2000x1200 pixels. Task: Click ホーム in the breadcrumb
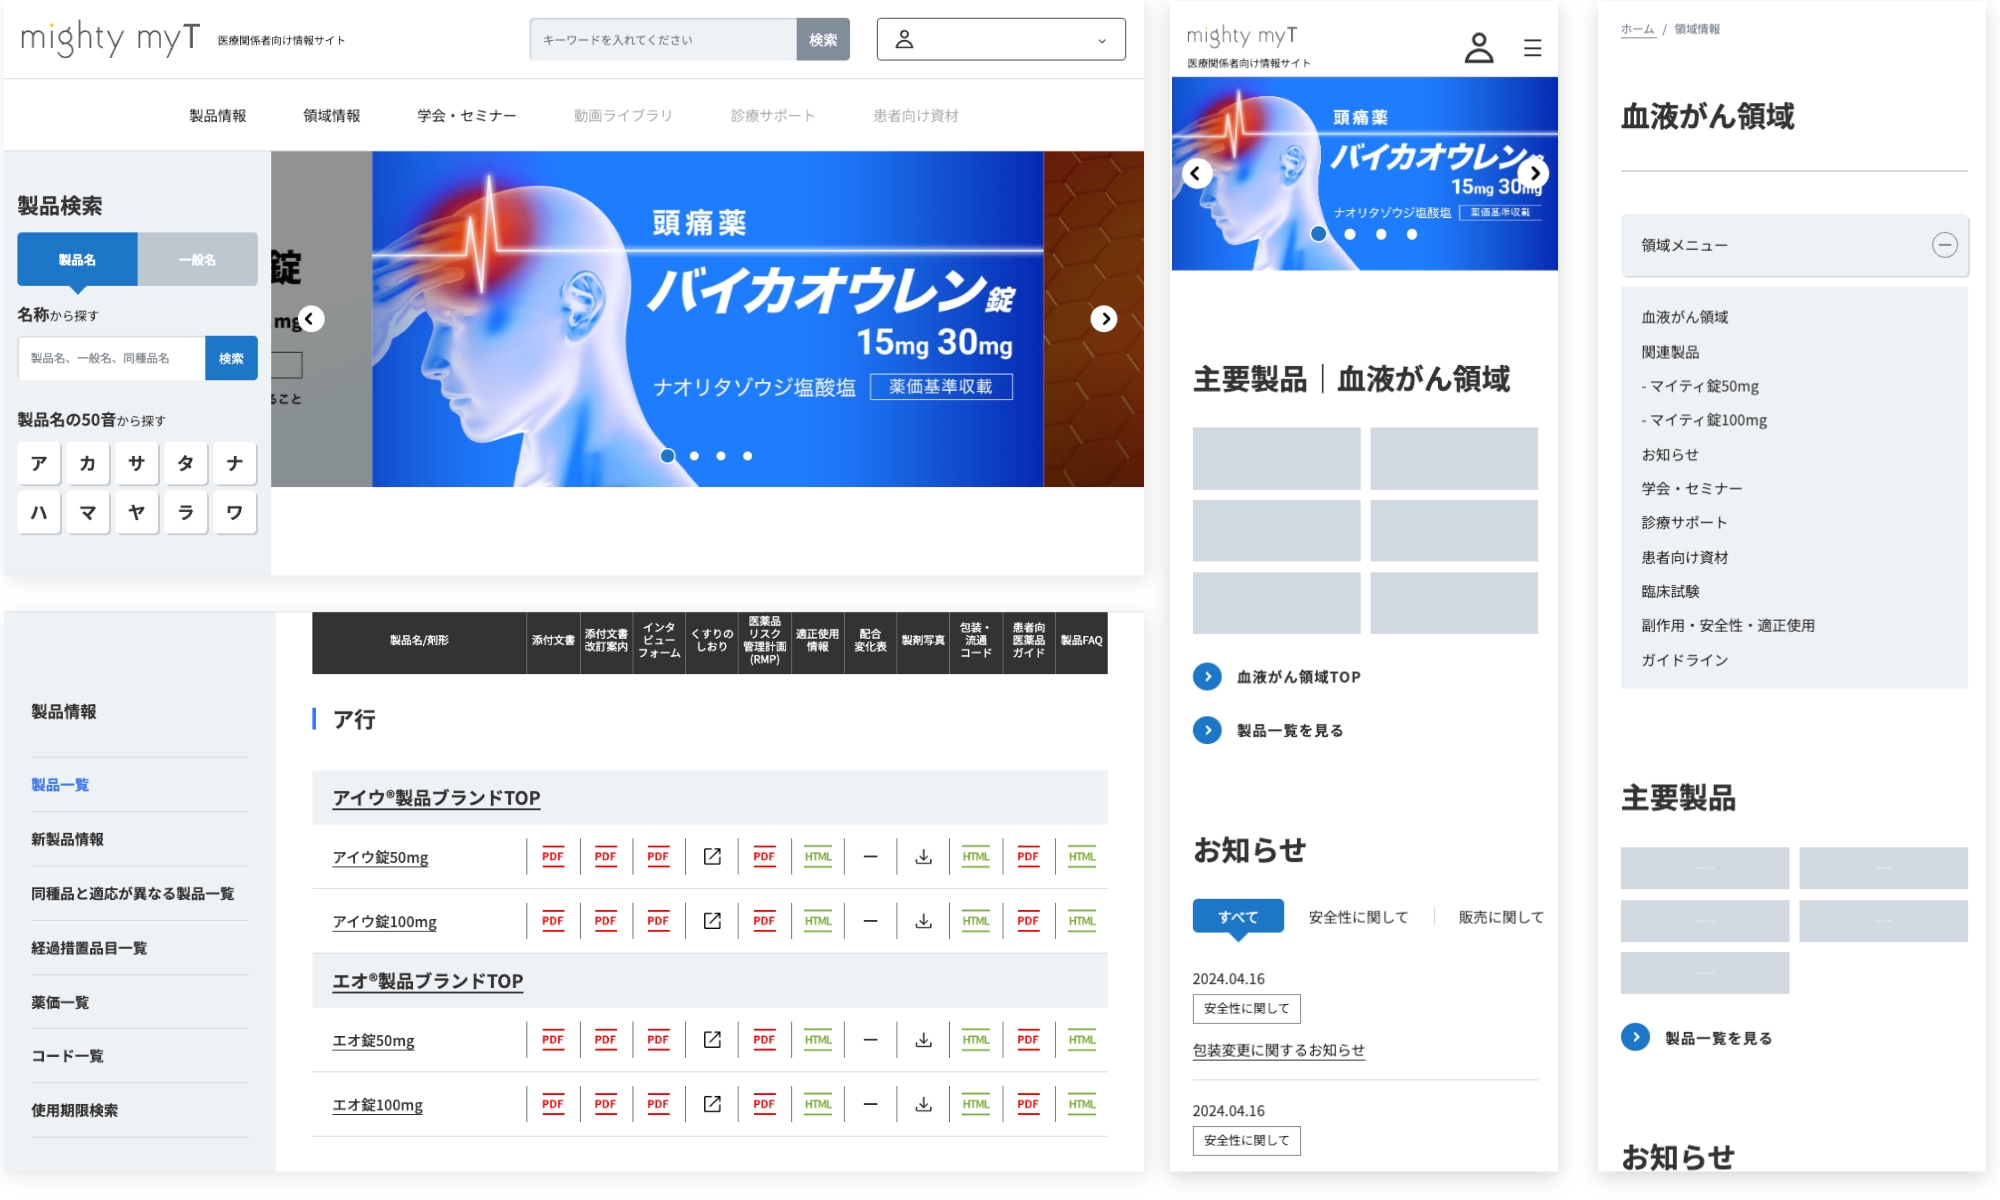click(1637, 29)
